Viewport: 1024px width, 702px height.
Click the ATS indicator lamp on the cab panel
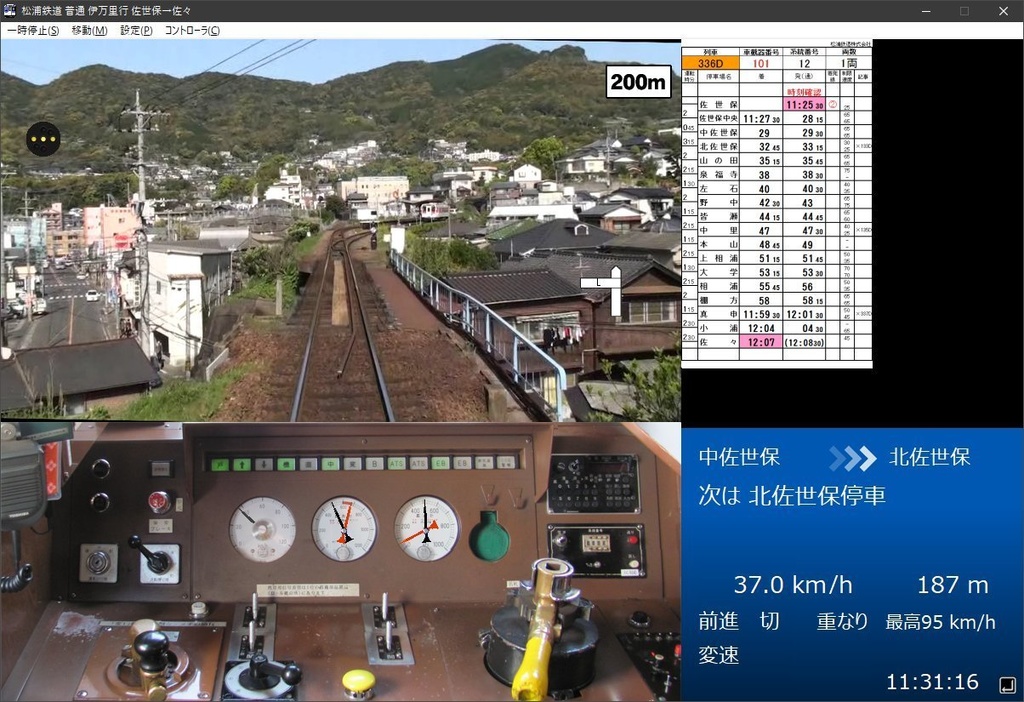tap(395, 462)
